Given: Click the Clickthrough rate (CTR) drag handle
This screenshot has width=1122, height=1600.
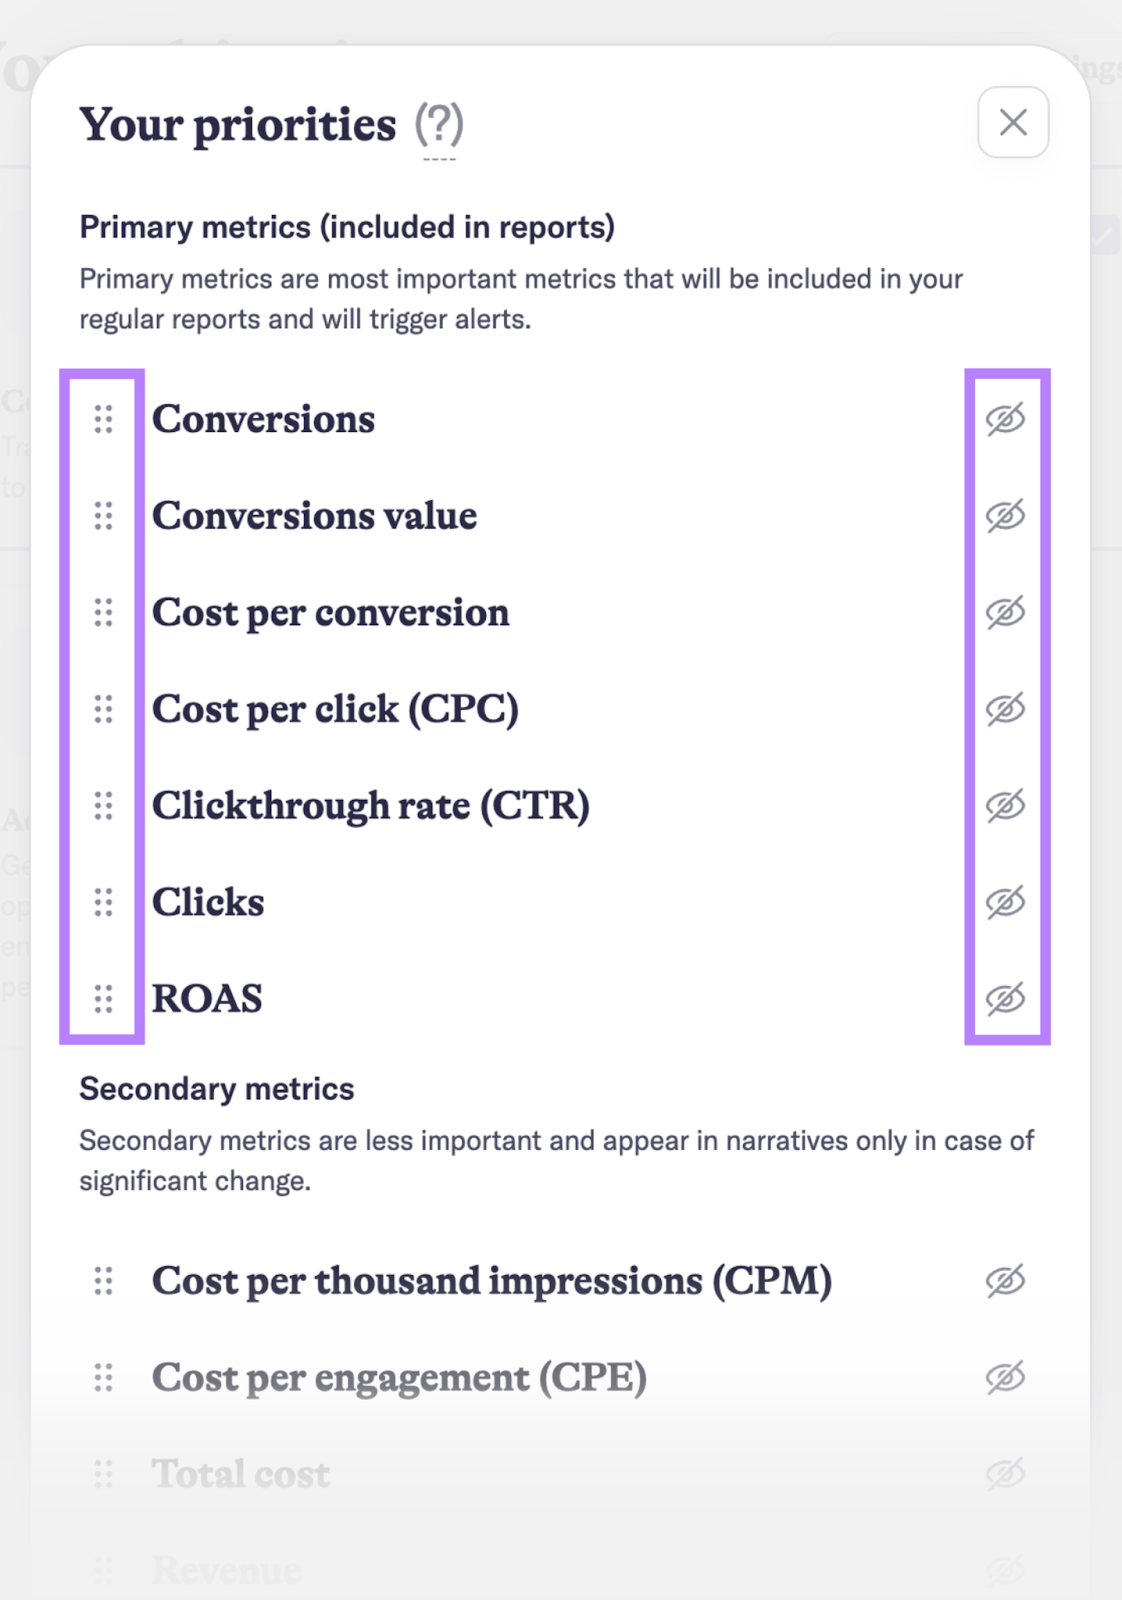Looking at the screenshot, I should point(103,806).
